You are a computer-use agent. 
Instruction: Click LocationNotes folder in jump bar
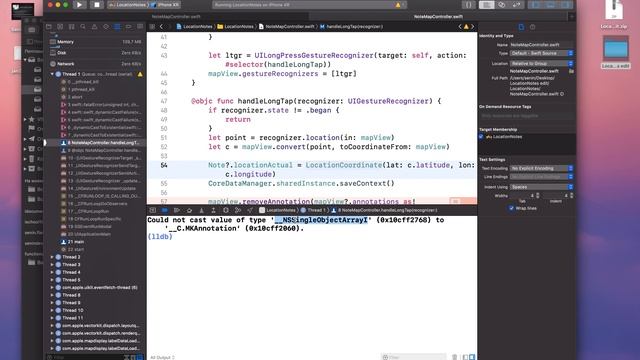pos(236,27)
